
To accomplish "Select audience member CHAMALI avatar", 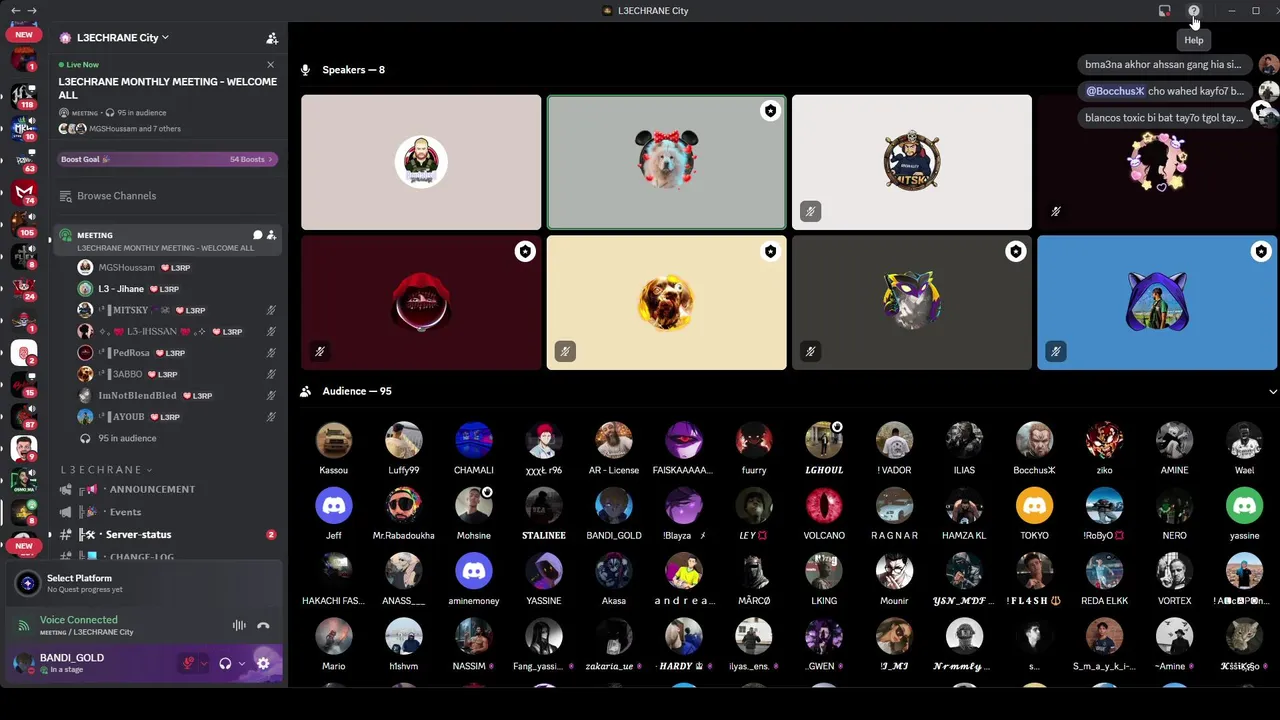I will pyautogui.click(x=474, y=440).
